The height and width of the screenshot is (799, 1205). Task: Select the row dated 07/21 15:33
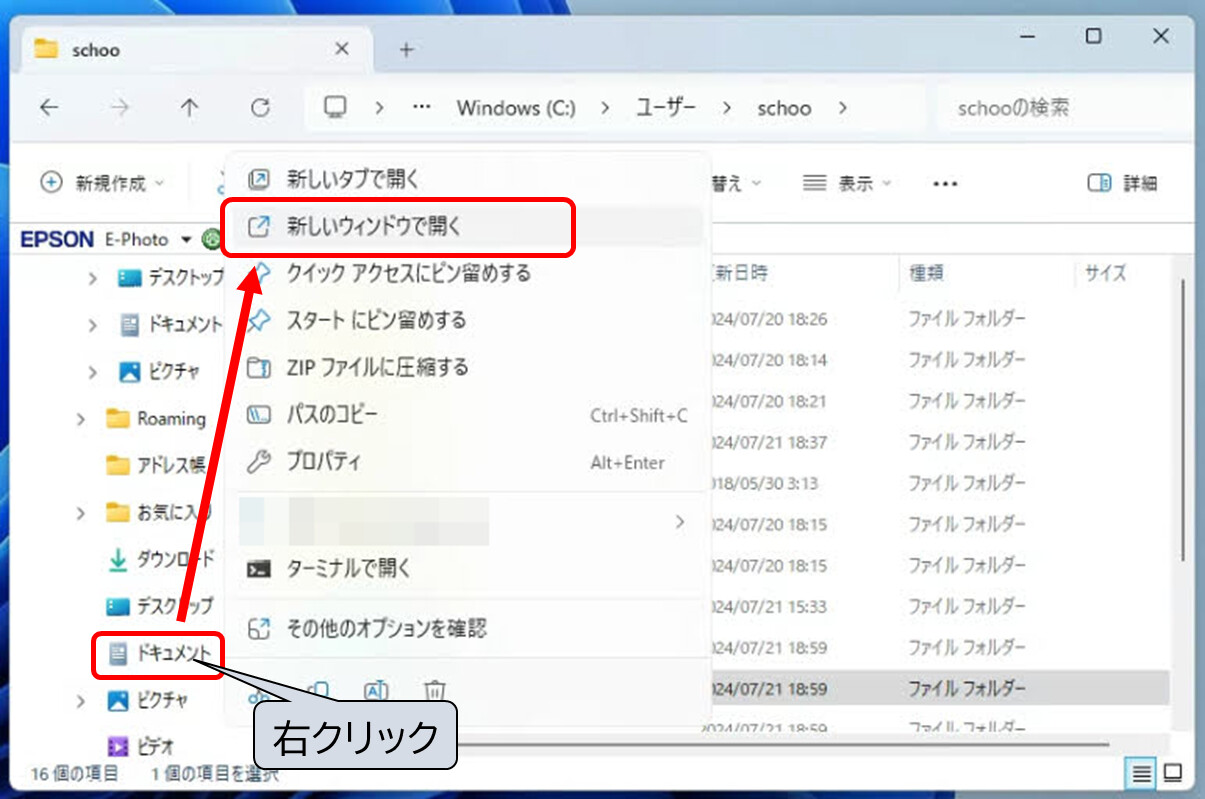[x=938, y=606]
